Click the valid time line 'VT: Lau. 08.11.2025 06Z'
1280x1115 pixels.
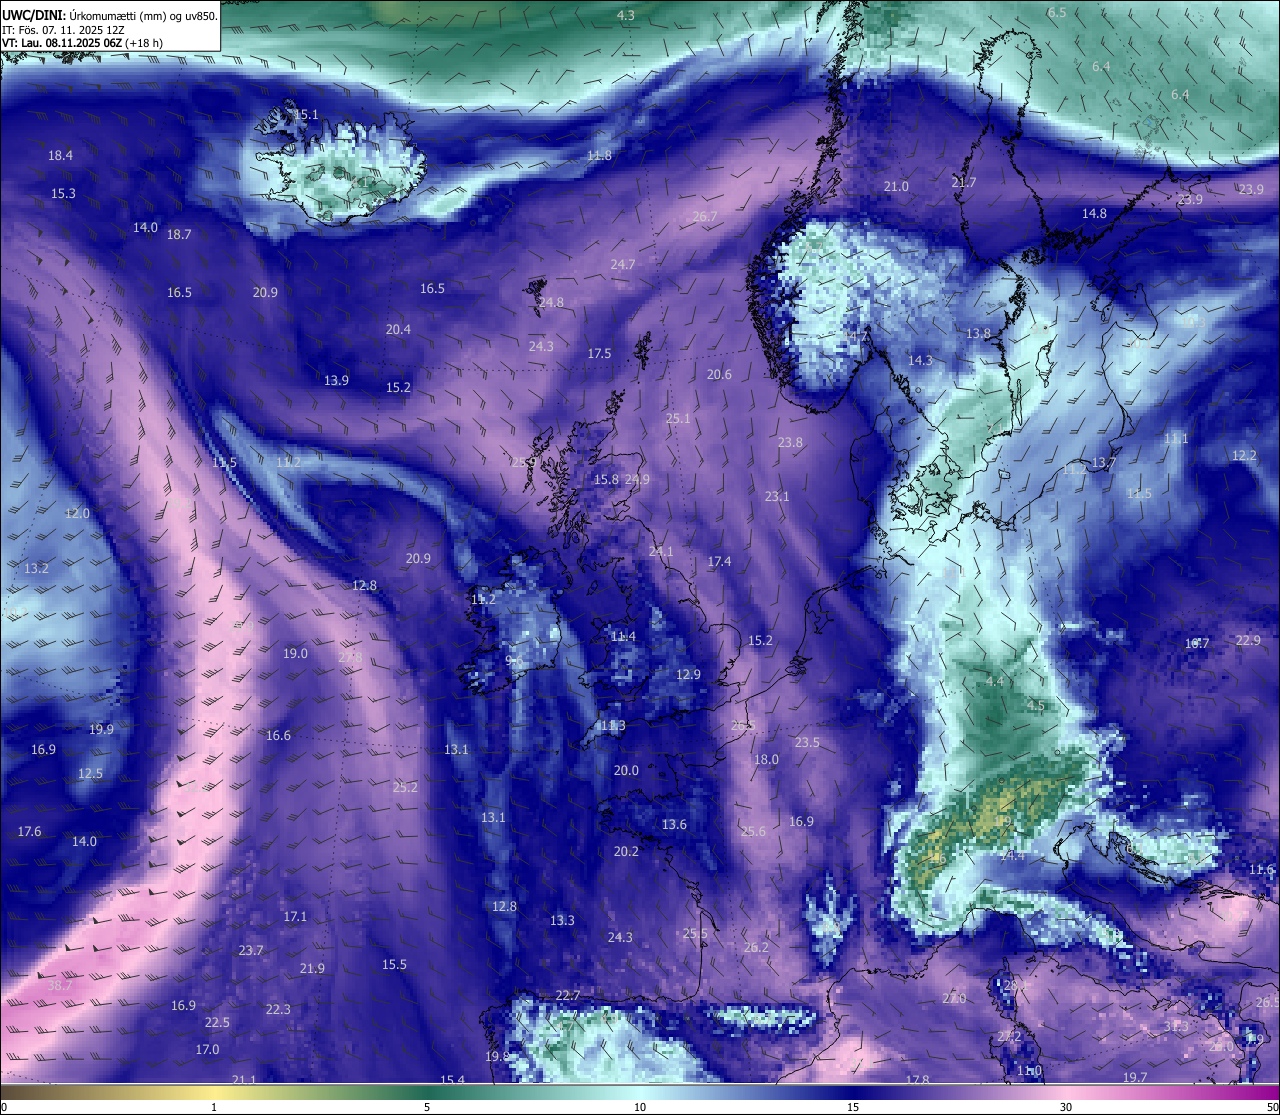64,43
